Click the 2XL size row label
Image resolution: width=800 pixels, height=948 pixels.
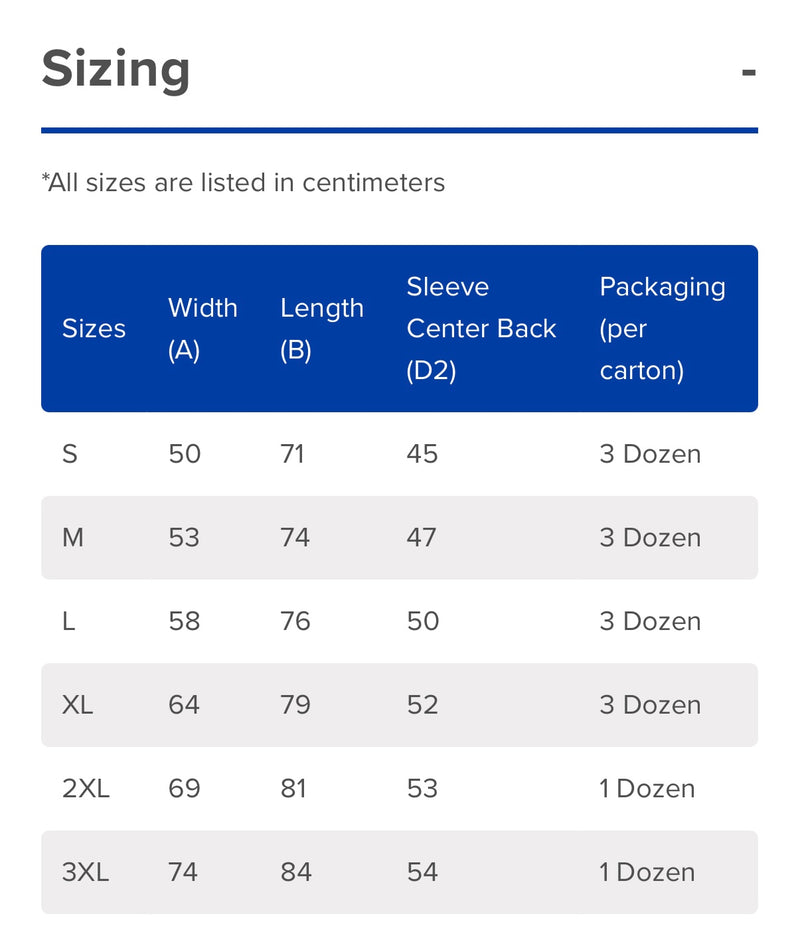(x=86, y=788)
